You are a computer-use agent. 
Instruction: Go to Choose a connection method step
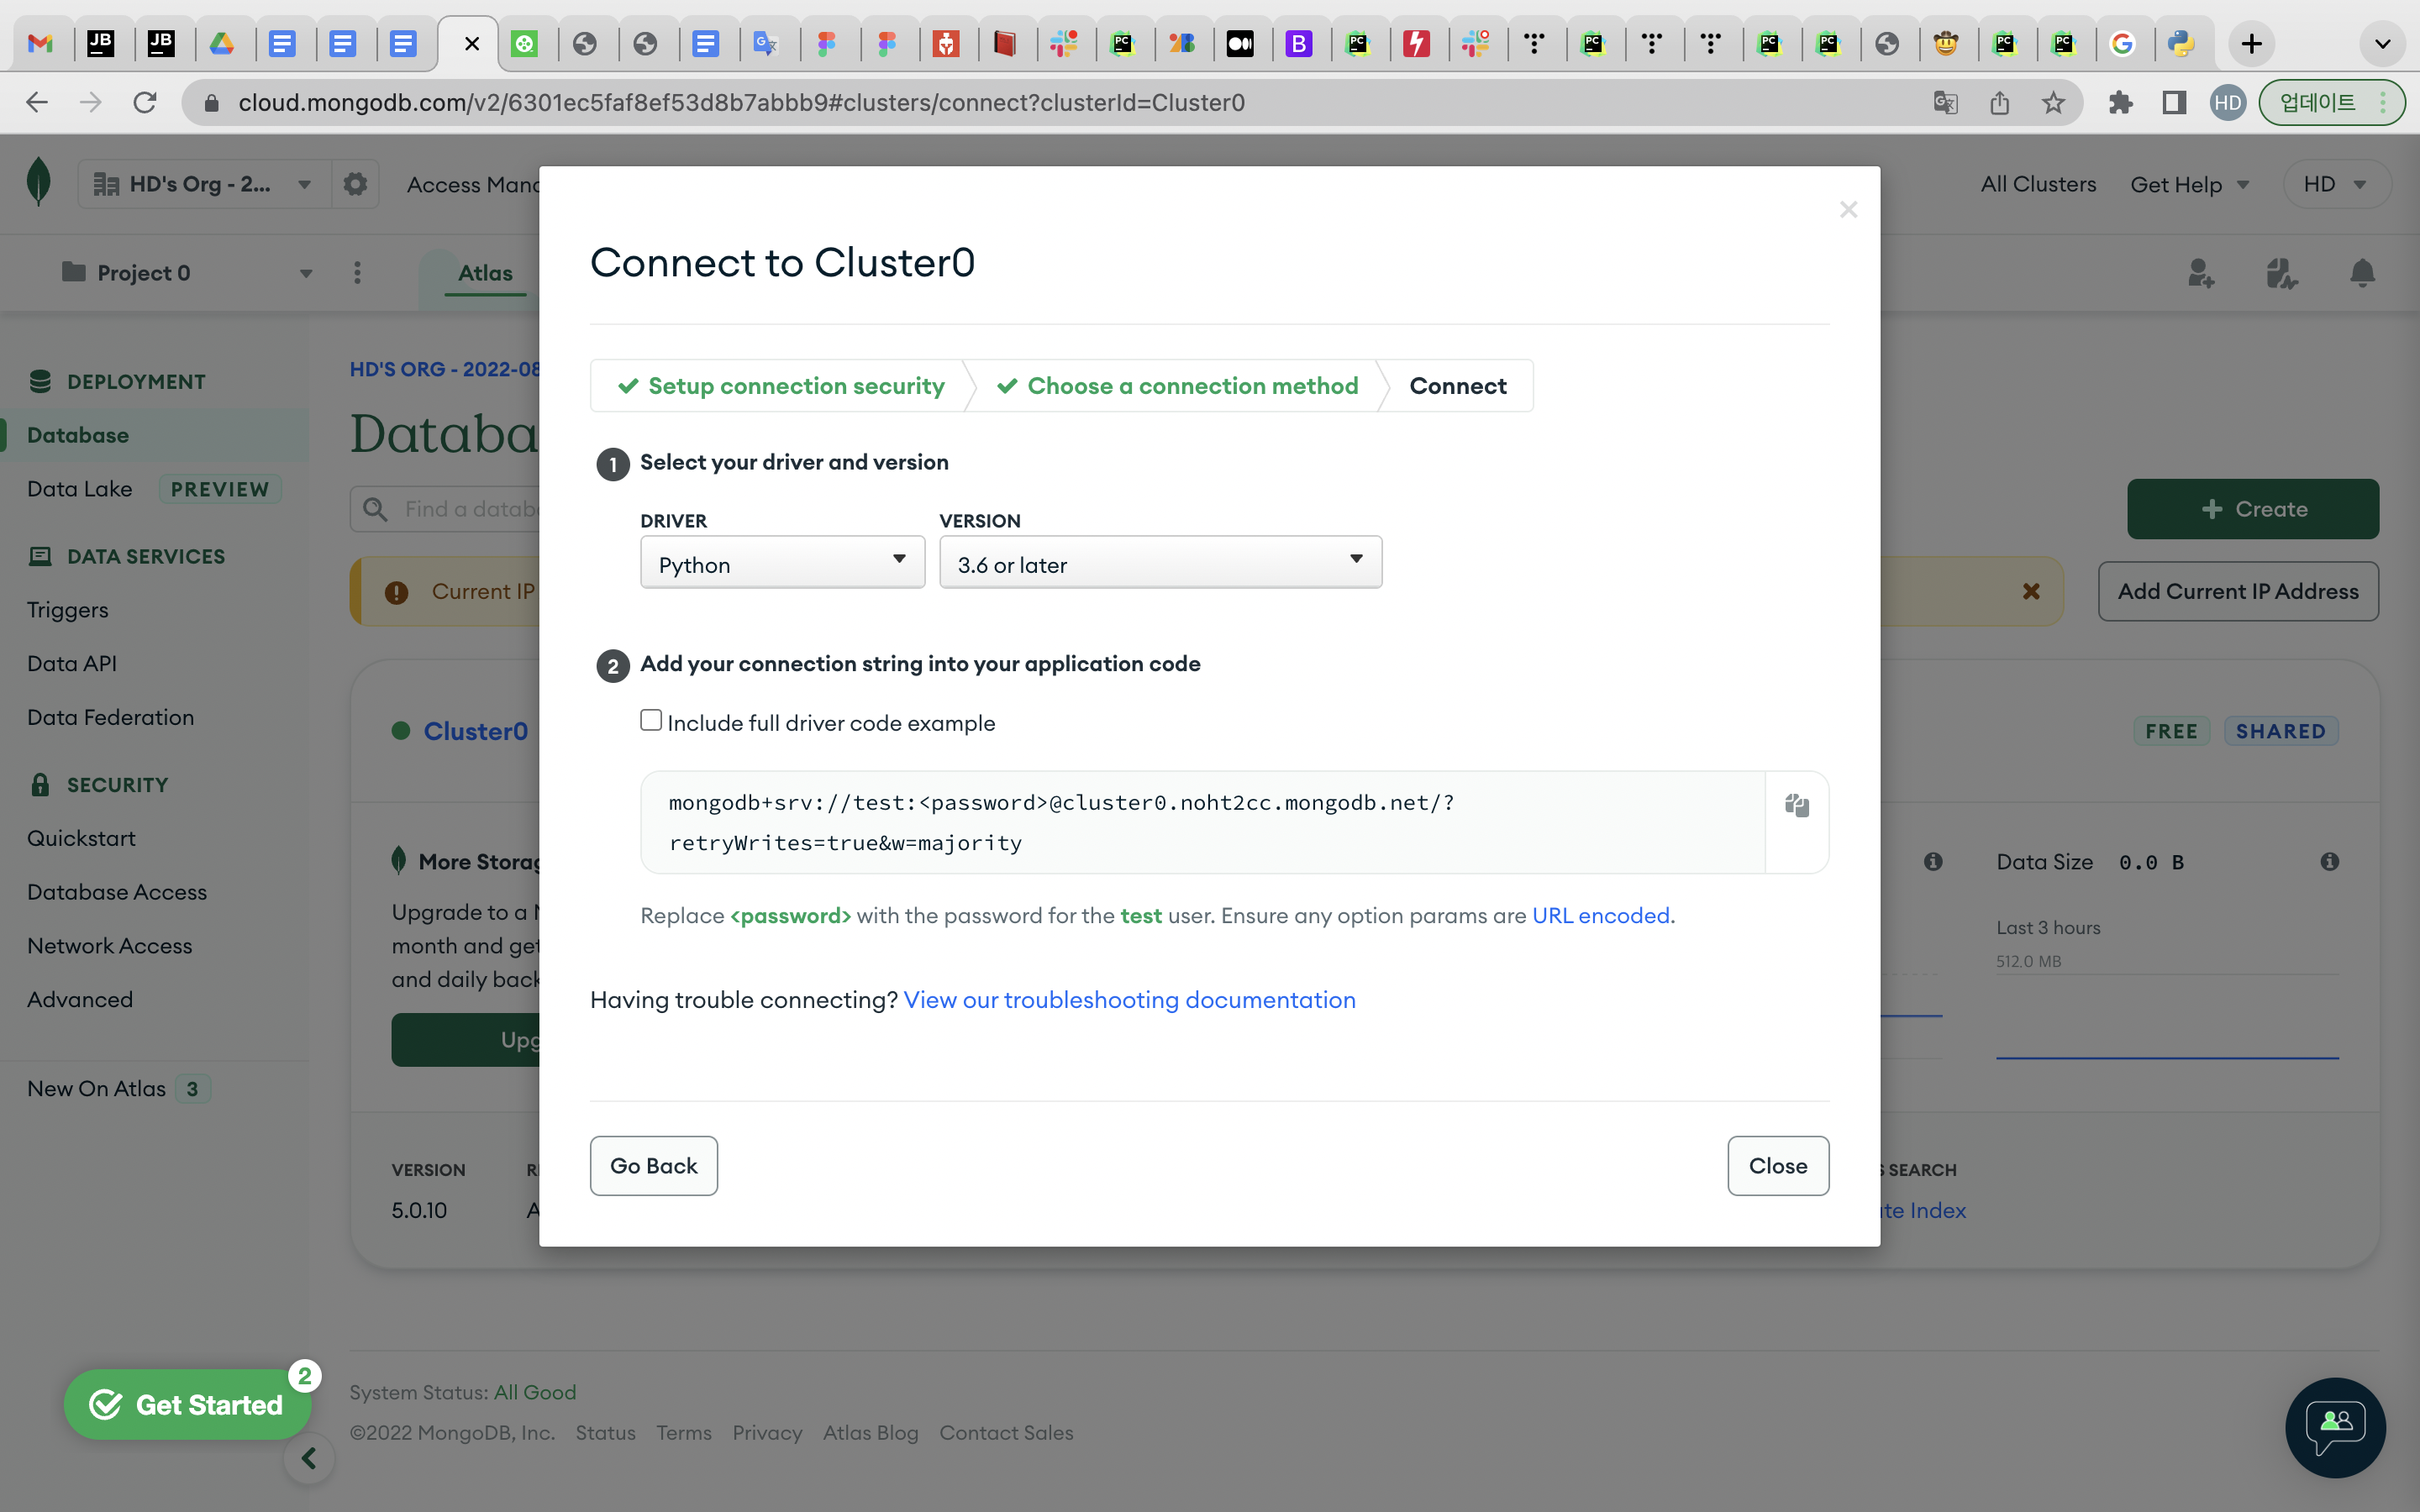click(1178, 386)
